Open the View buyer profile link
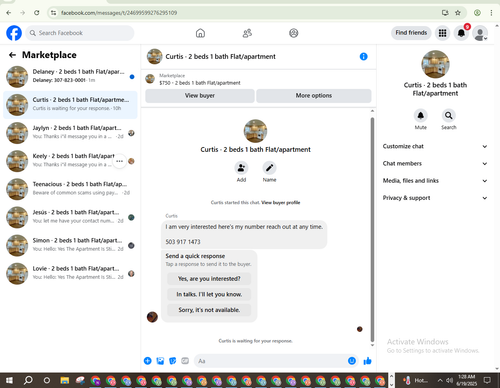This screenshot has height=388, width=500. pos(281,203)
